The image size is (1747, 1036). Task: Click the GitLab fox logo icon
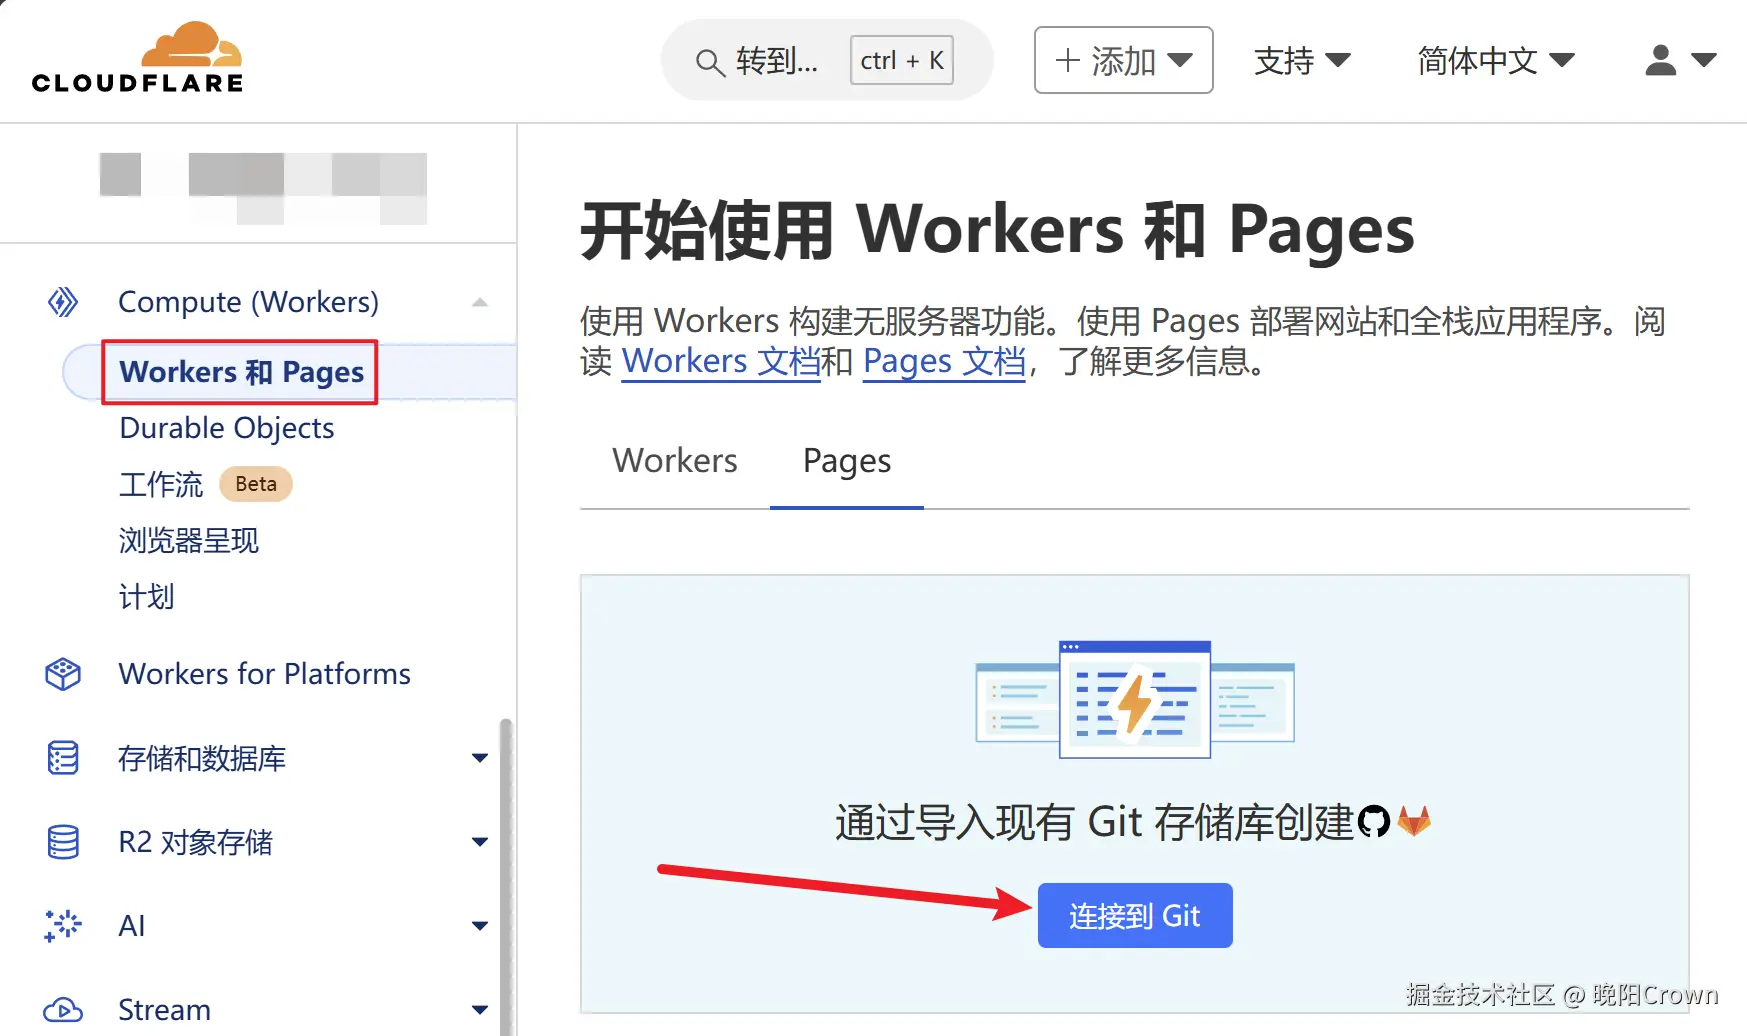click(1414, 822)
